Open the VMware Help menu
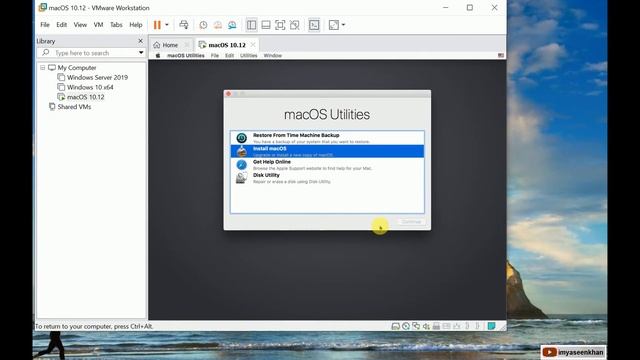 pos(136,25)
